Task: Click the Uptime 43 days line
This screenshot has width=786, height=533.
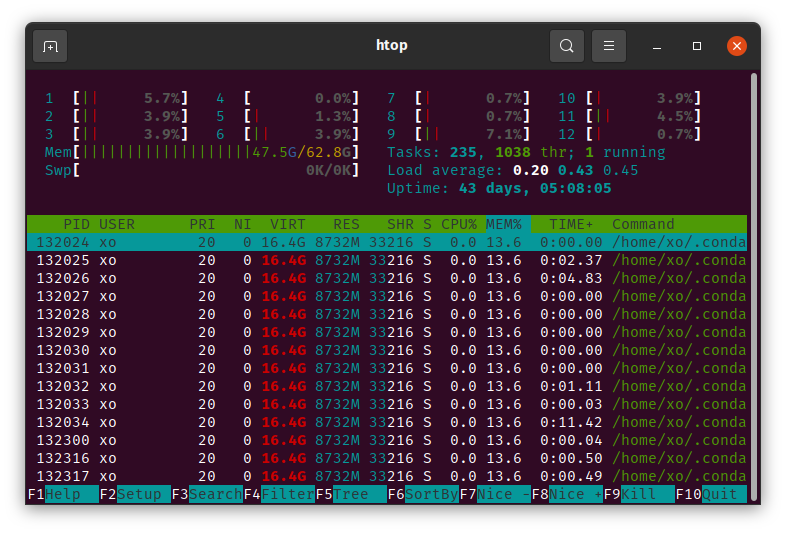Action: coord(499,188)
